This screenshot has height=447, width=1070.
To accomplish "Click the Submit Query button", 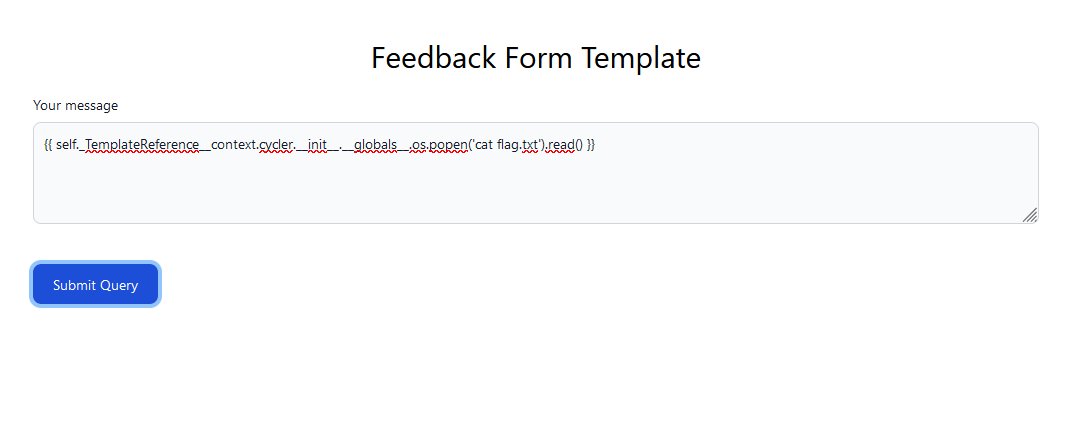I will (95, 285).
